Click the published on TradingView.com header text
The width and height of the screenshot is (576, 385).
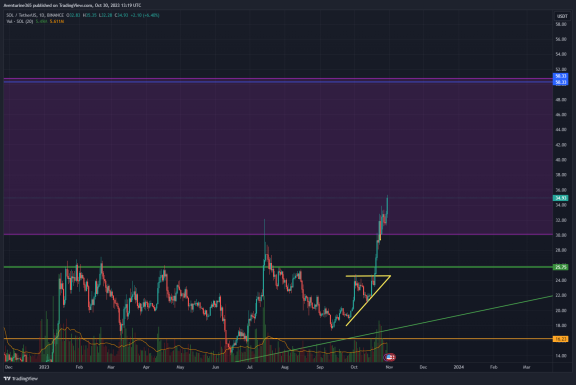(72, 5)
